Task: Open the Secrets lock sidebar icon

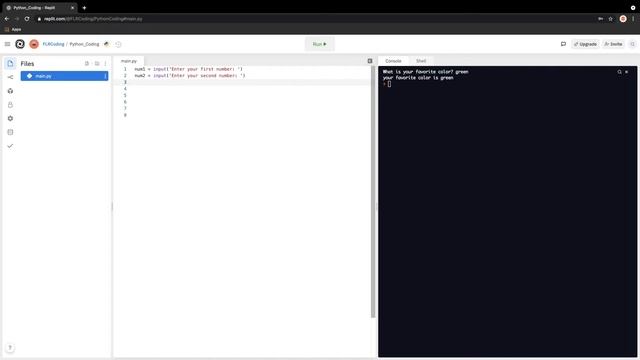Action: 10,105
